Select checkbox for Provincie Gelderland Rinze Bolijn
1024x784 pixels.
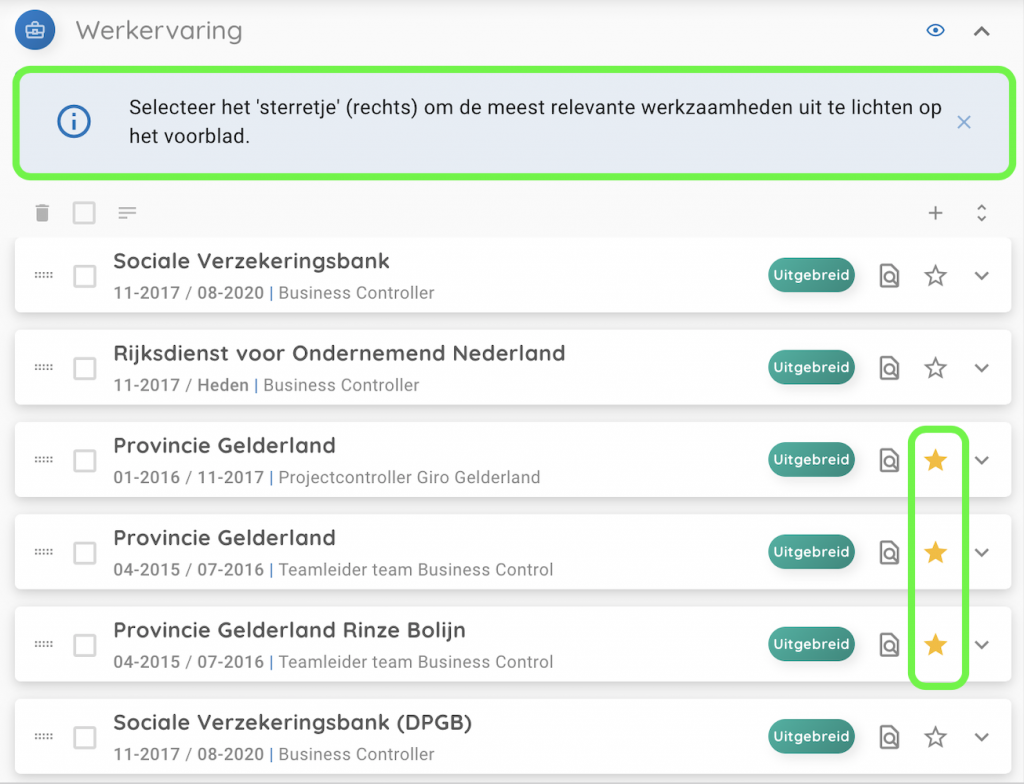(85, 646)
